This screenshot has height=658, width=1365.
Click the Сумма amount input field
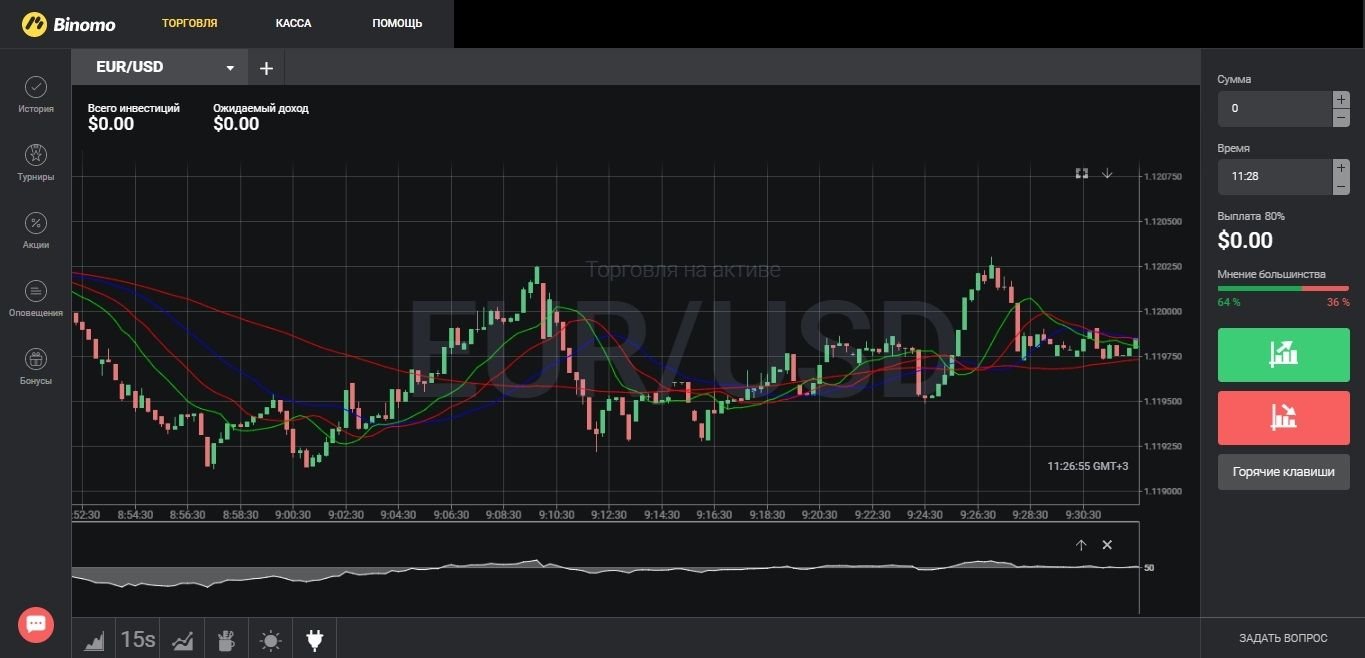coord(1274,108)
